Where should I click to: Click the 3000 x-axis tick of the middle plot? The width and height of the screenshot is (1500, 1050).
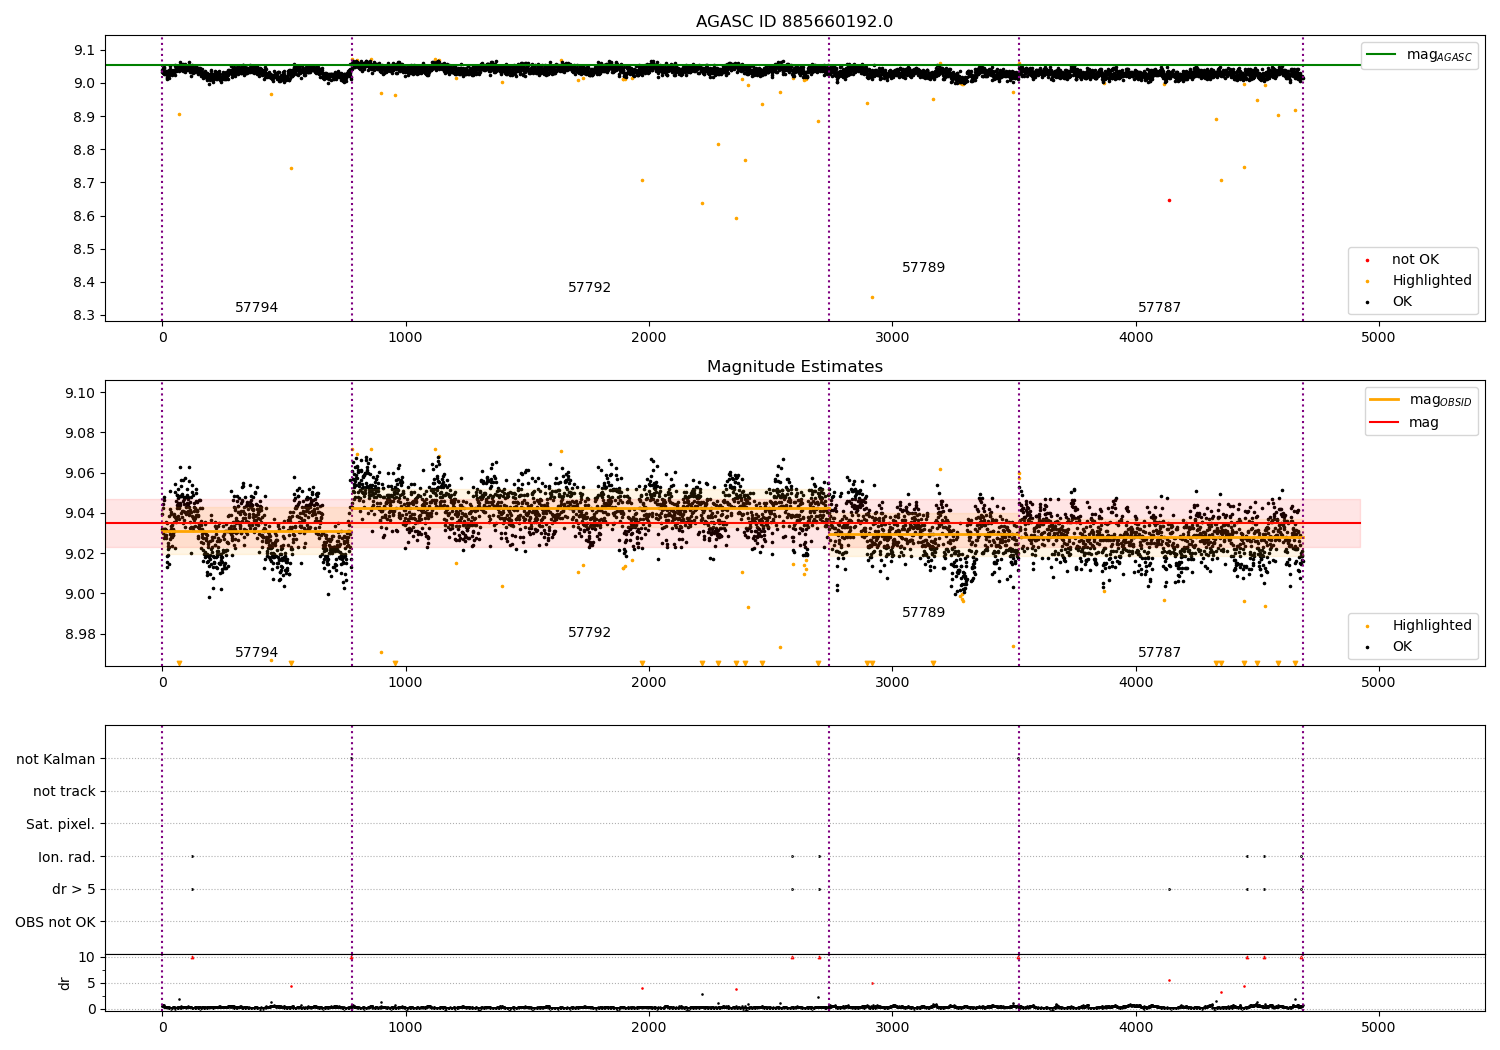(892, 683)
